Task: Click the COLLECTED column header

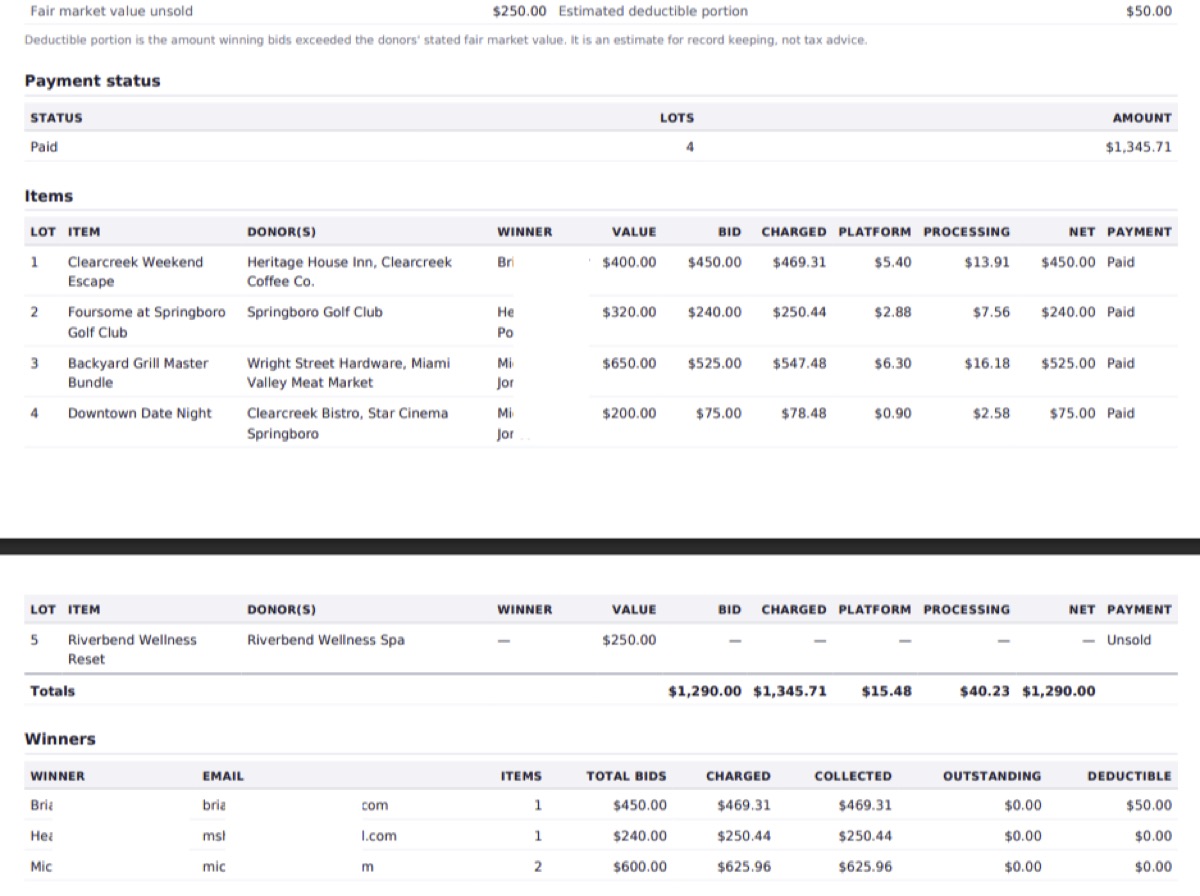Action: 853,776
